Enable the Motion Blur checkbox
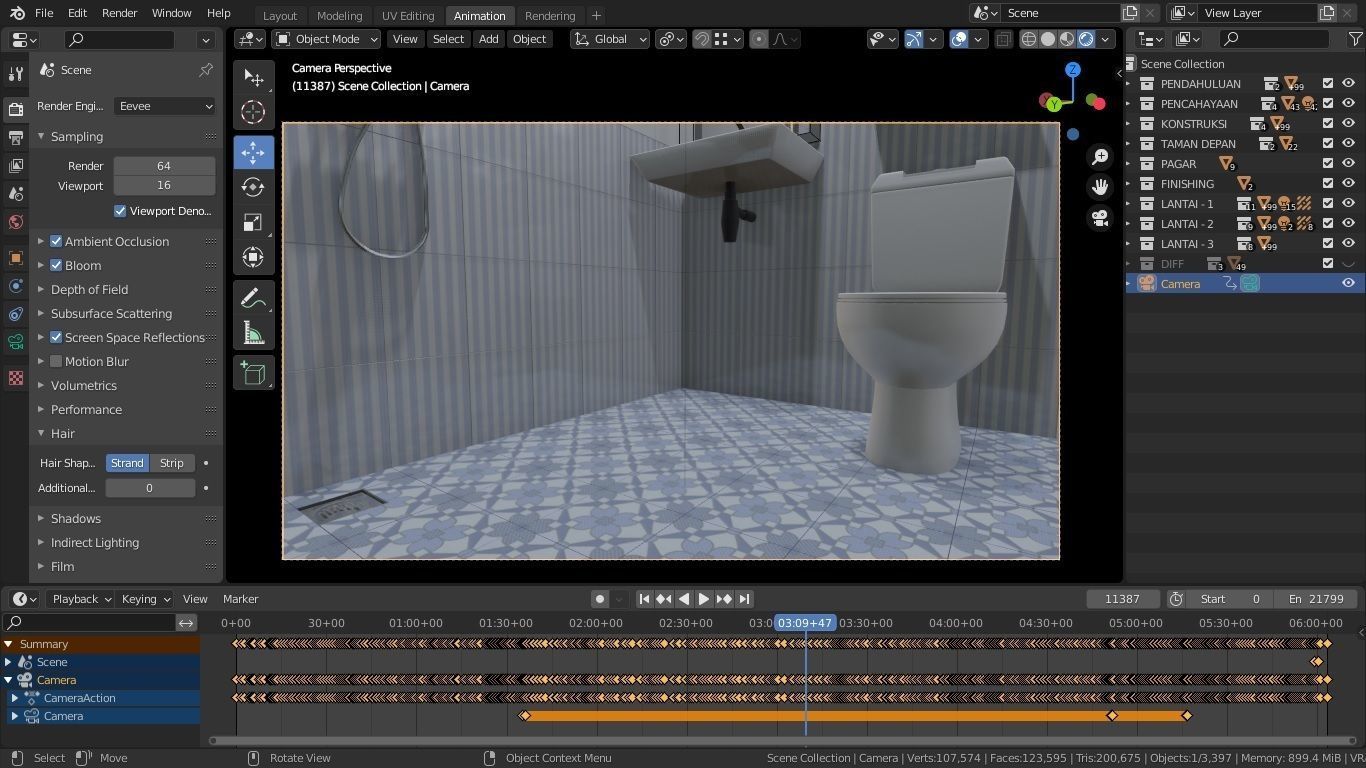 (56, 361)
